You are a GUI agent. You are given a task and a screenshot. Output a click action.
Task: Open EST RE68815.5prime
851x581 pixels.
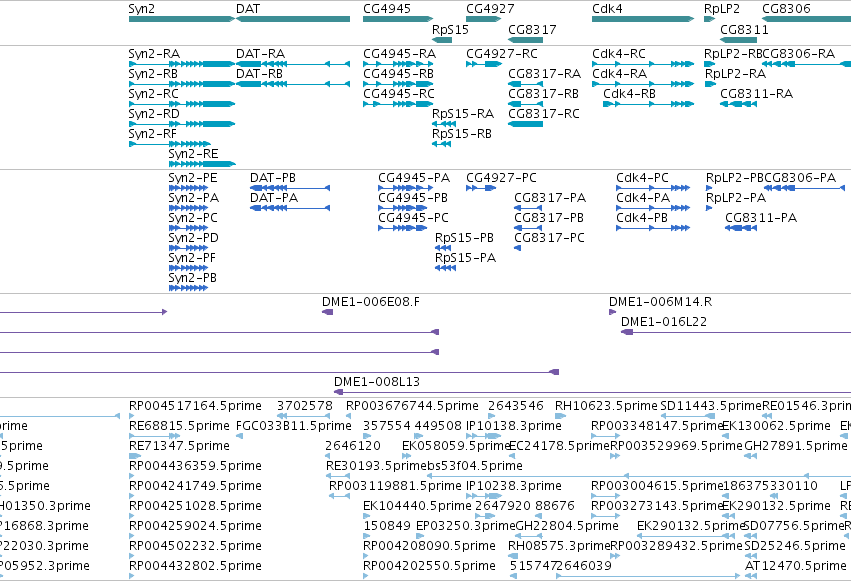(x=179, y=426)
